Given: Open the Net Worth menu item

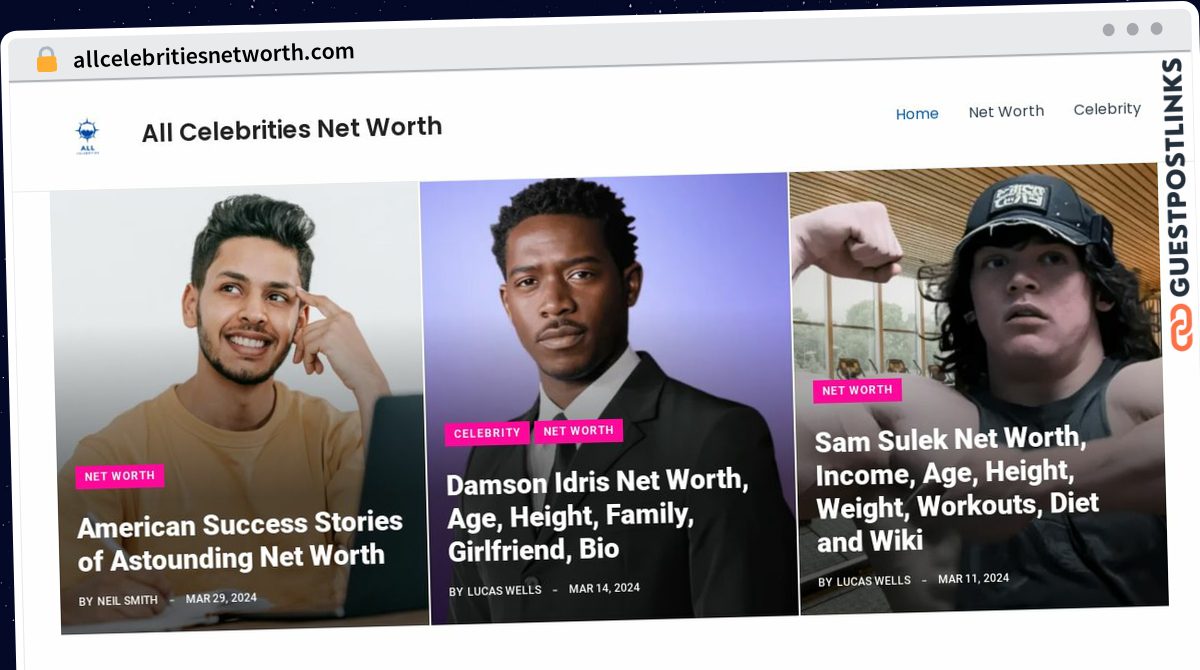Looking at the screenshot, I should [1006, 111].
